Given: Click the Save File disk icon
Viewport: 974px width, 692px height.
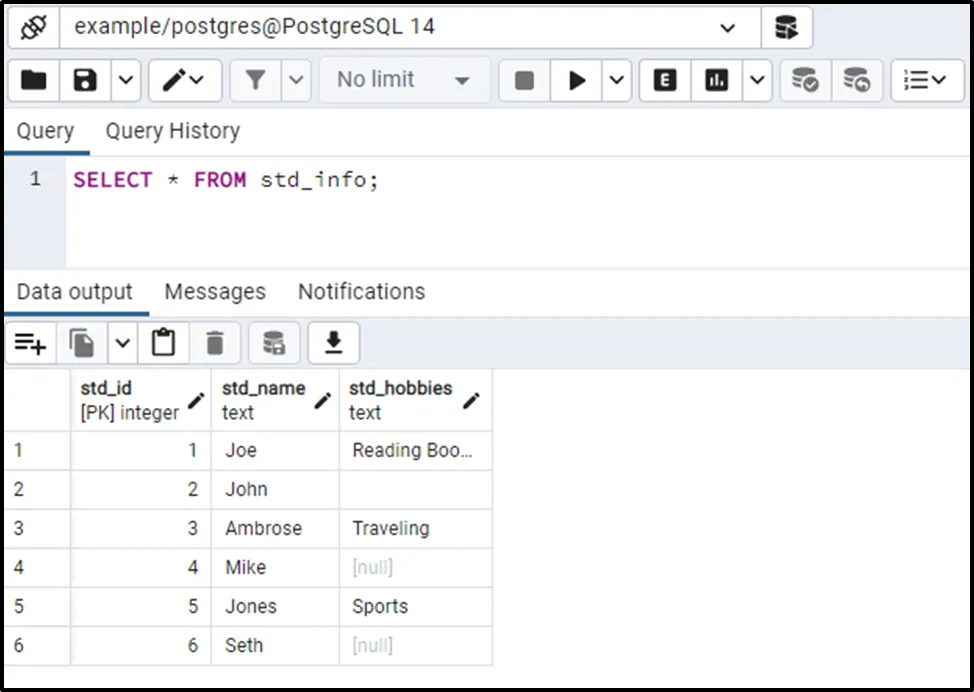Looking at the screenshot, I should 86,80.
